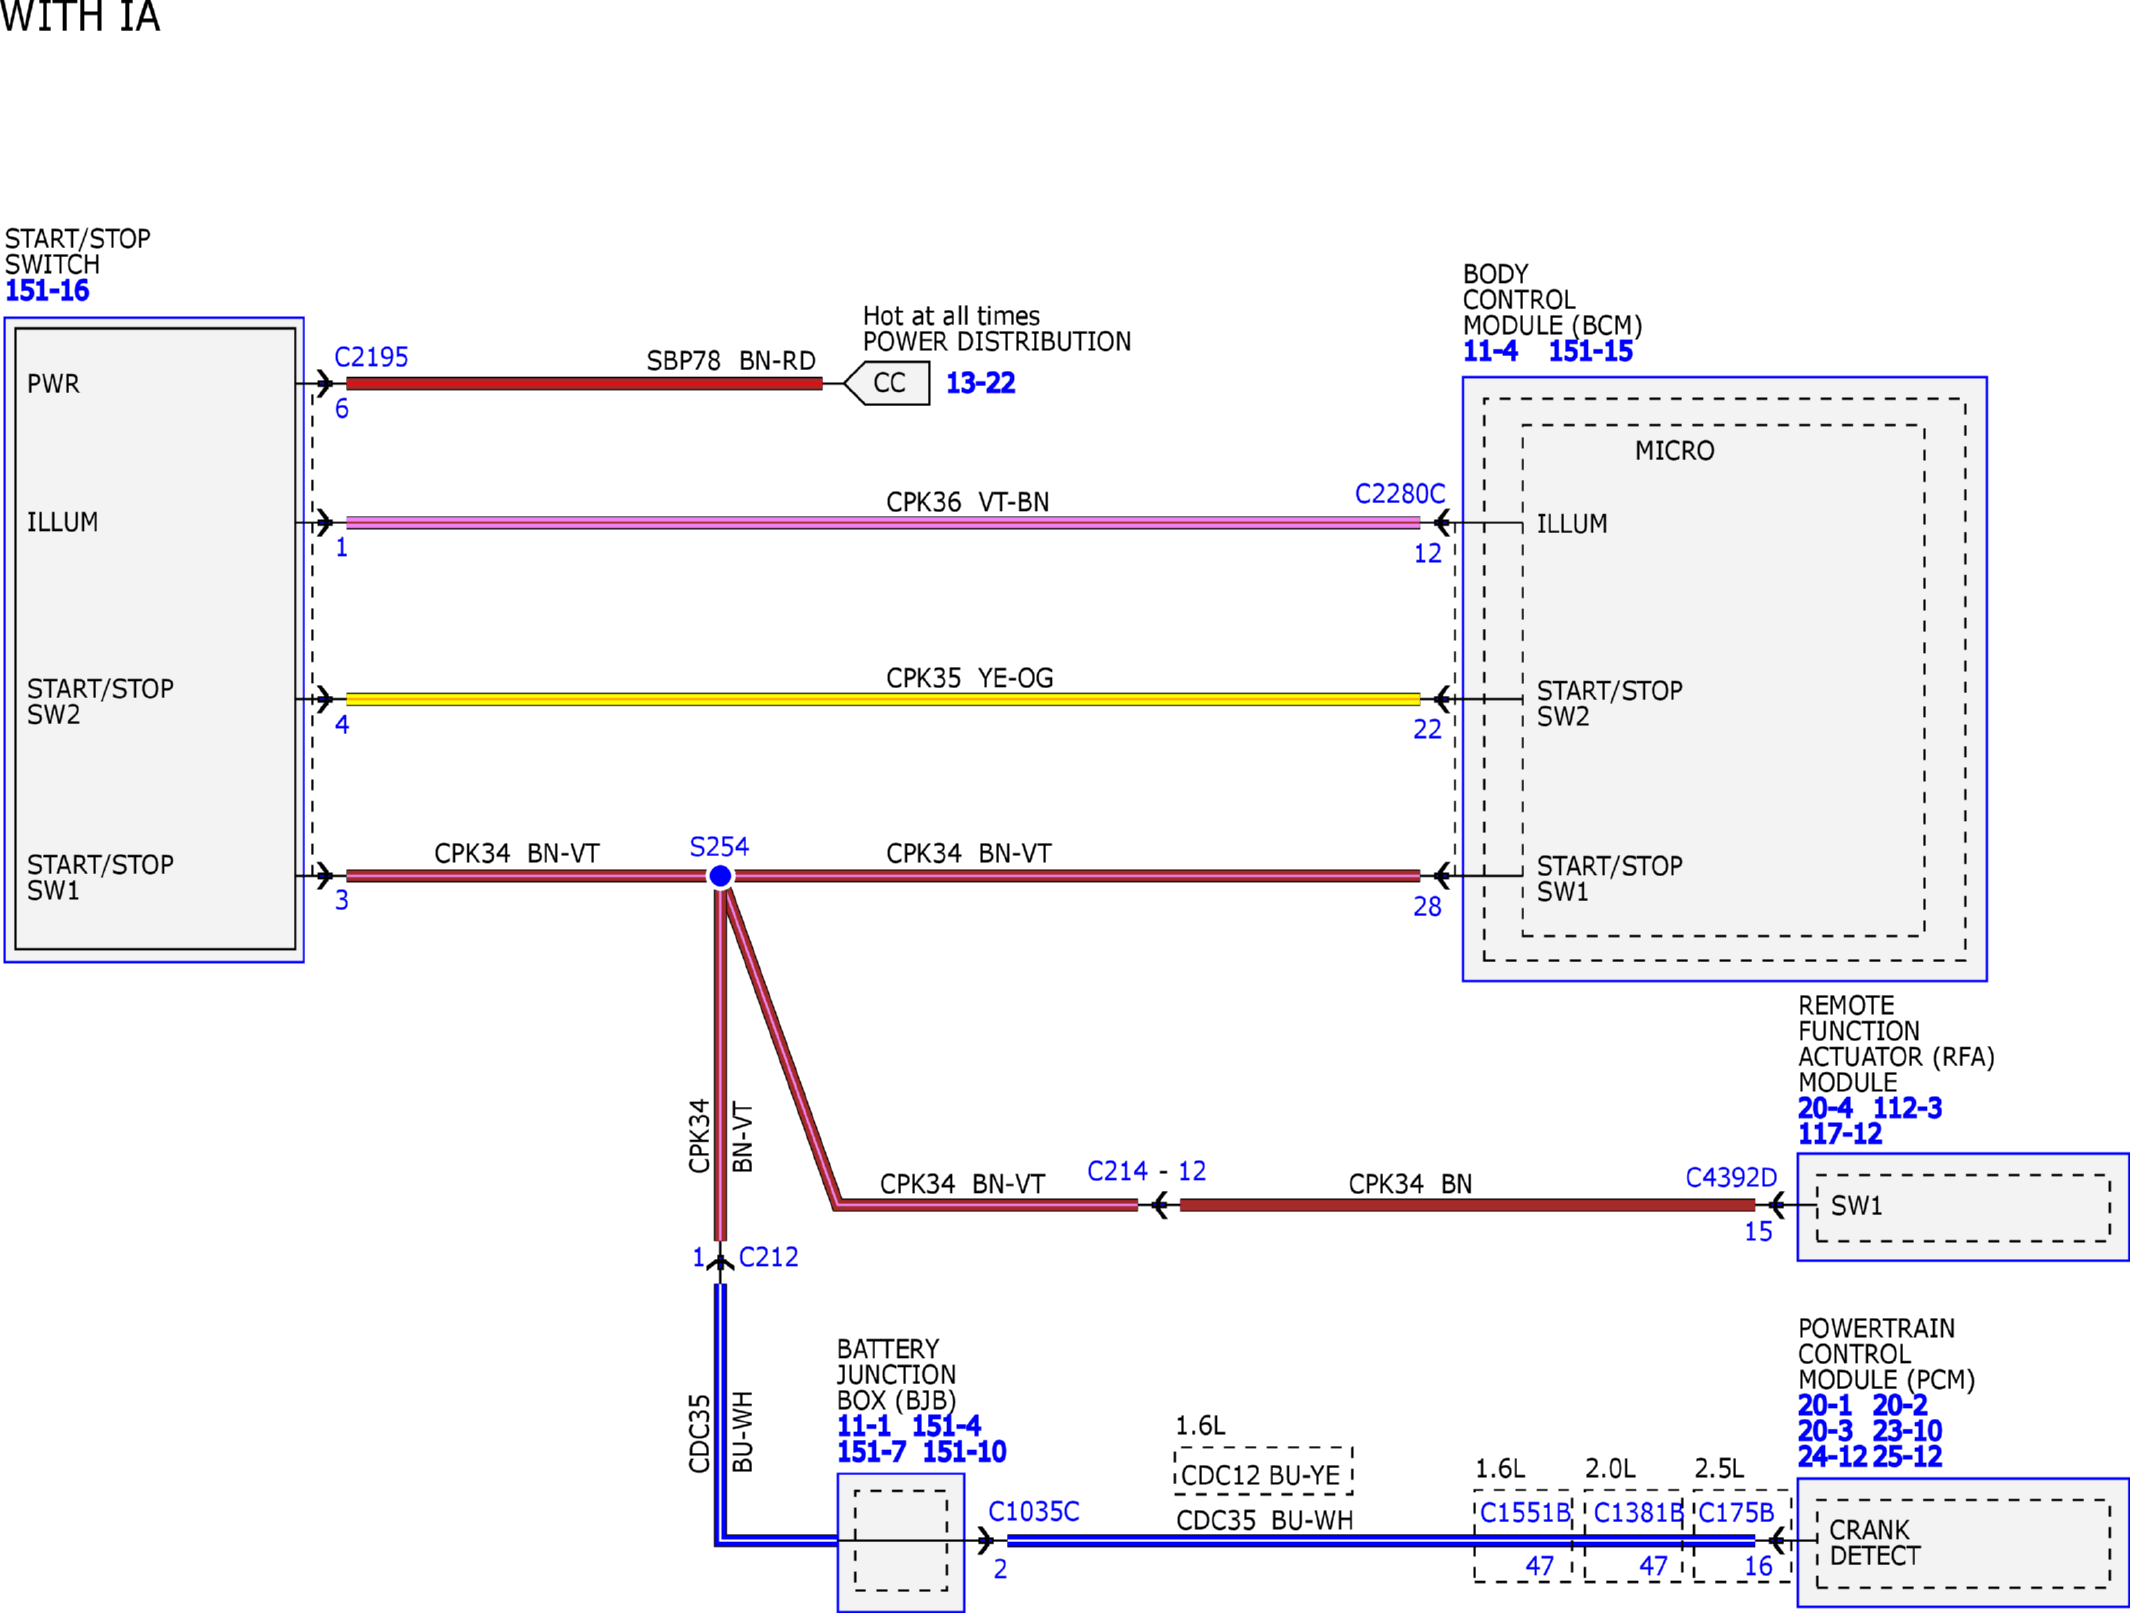
Task: Open the BCM 11-4 page reference
Action: [x=1490, y=351]
